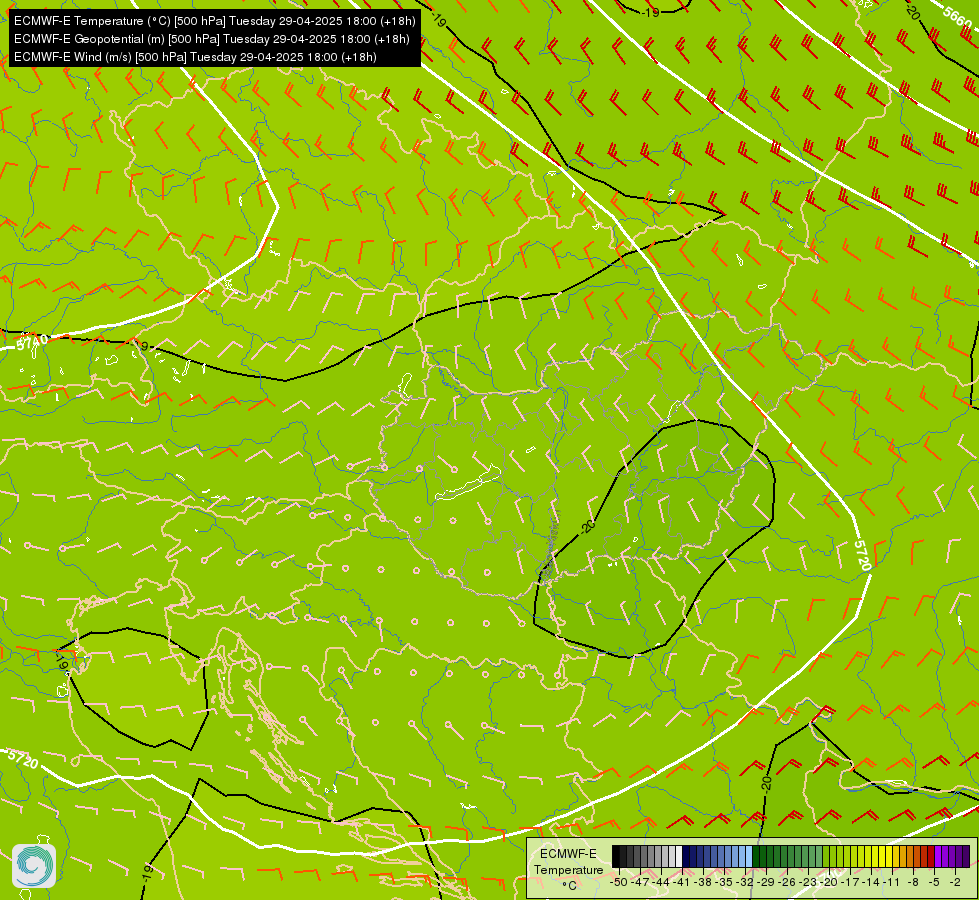
Task: Click the -47 value on the legend
Action: click(640, 883)
